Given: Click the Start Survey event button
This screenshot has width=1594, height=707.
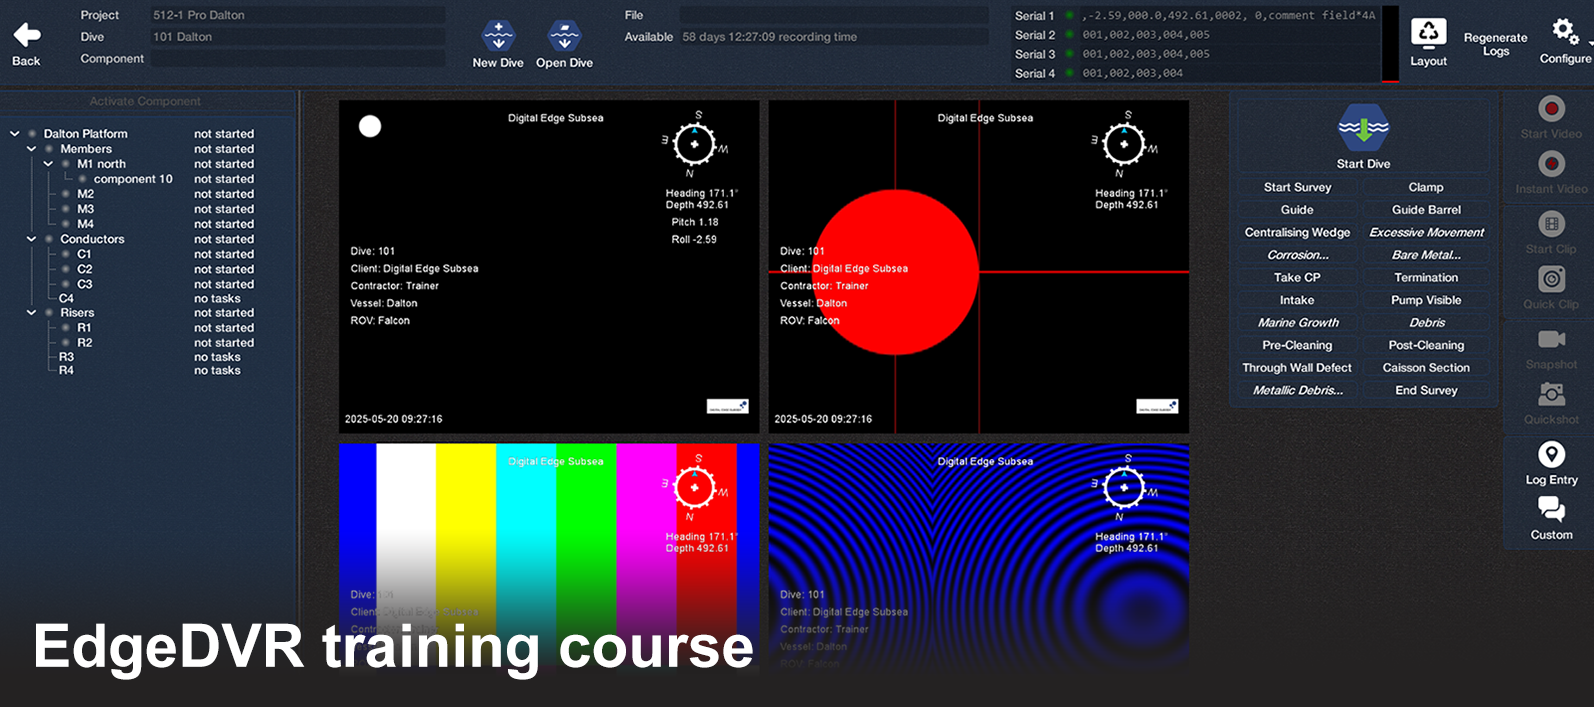Looking at the screenshot, I should (1297, 187).
